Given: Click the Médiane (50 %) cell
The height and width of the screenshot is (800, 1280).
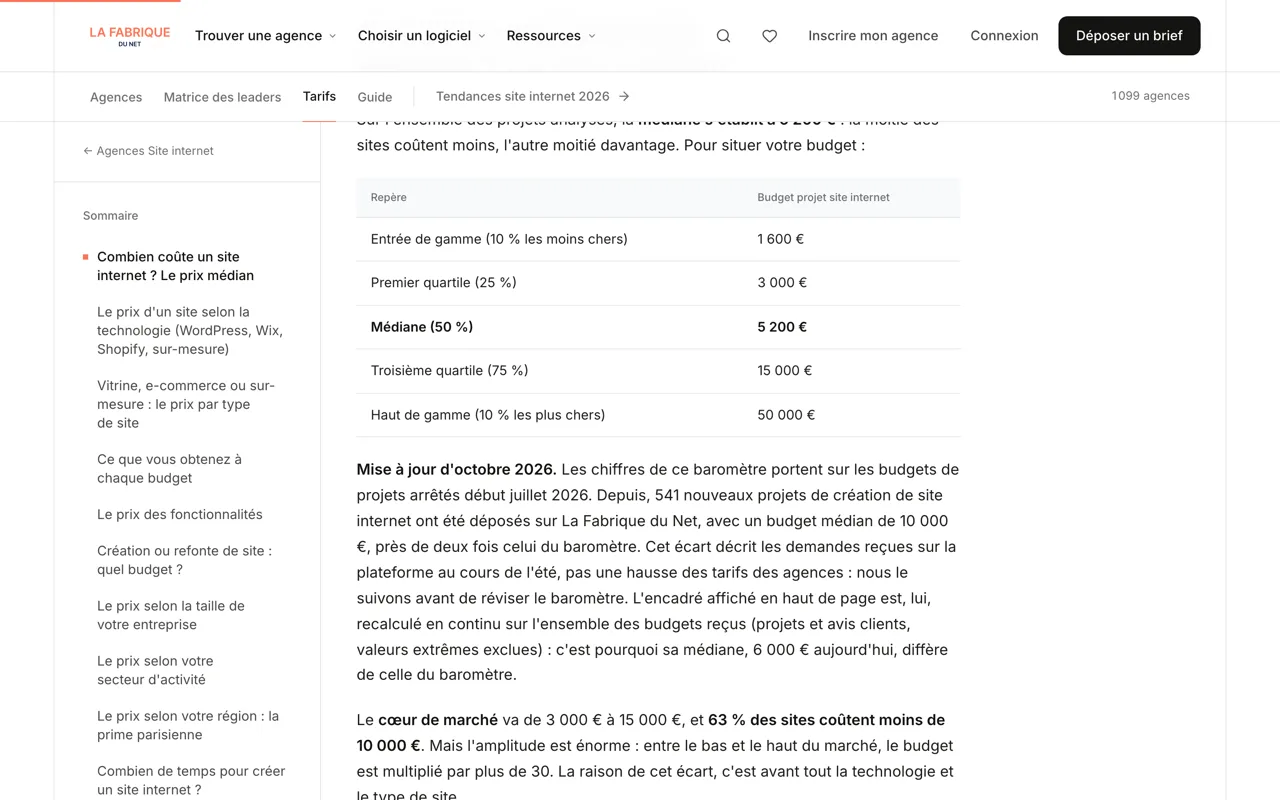Looking at the screenshot, I should click(422, 327).
